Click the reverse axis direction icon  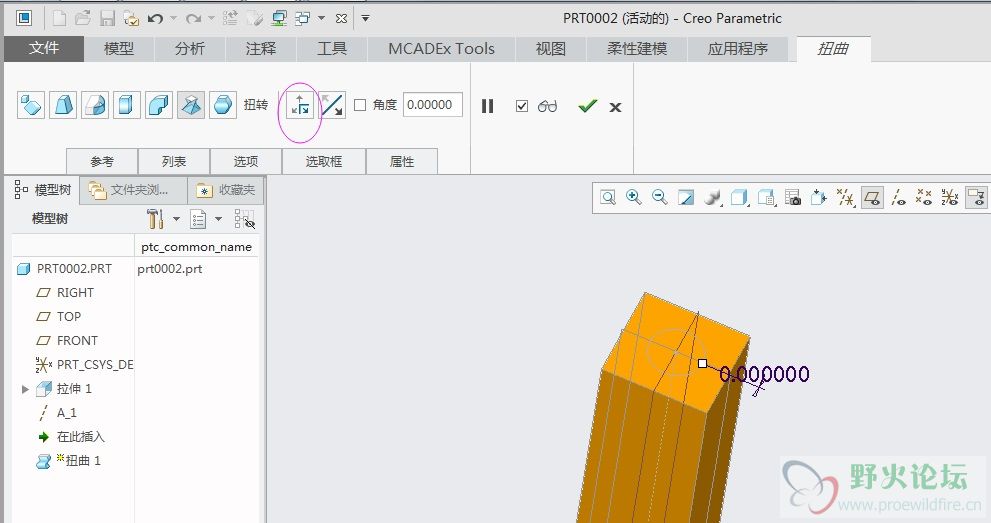(332, 105)
